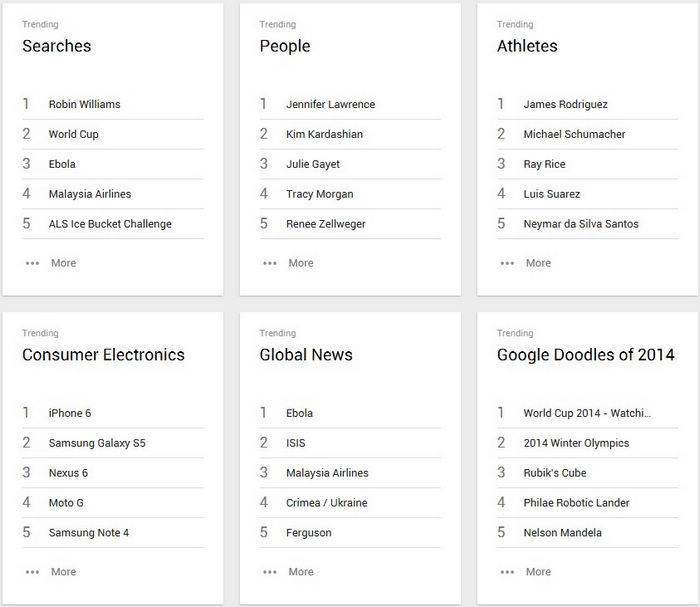The height and width of the screenshot is (607, 700).
Task: Click the Consumer Electronics card heading
Action: (103, 355)
